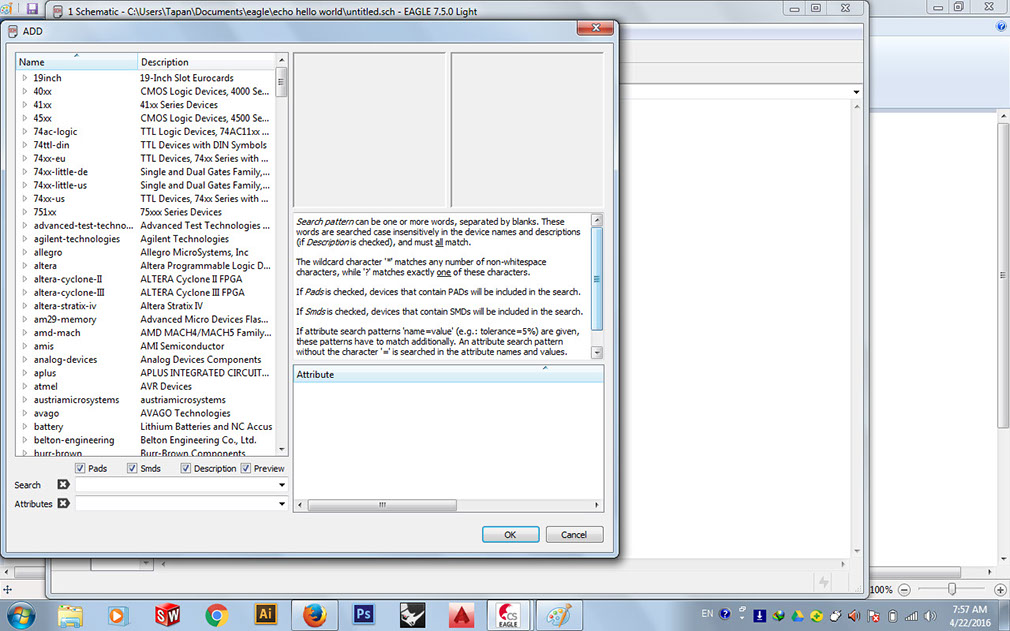
Task: Expand the battery library
Action: (x=24, y=426)
